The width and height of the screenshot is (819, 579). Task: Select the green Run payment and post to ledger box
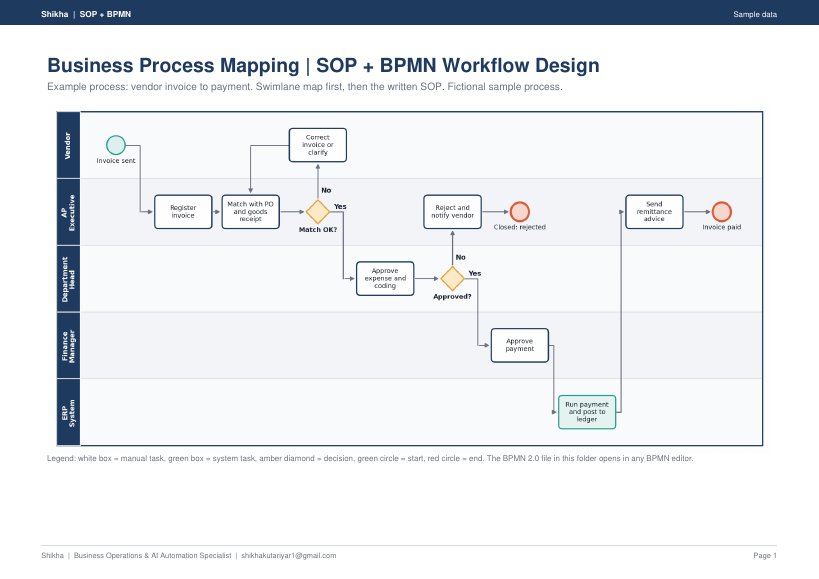tap(587, 412)
